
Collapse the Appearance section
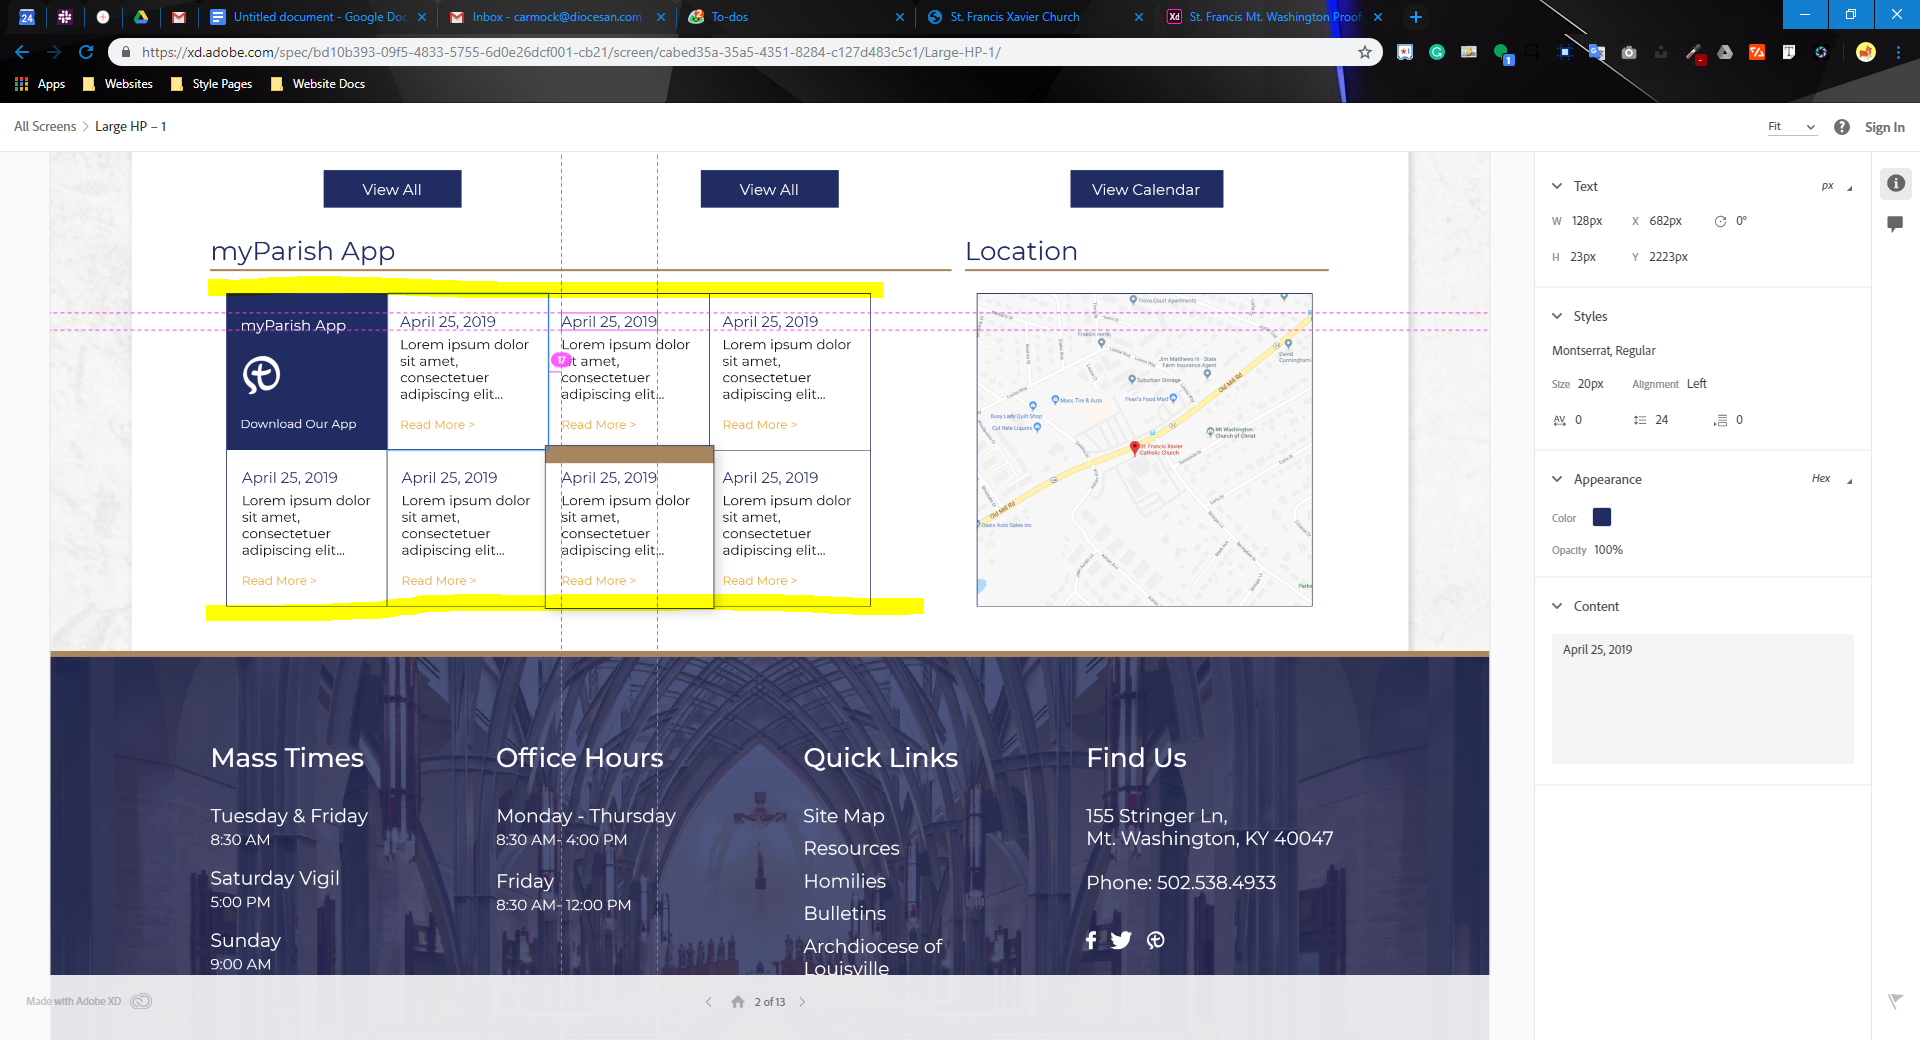point(1557,479)
